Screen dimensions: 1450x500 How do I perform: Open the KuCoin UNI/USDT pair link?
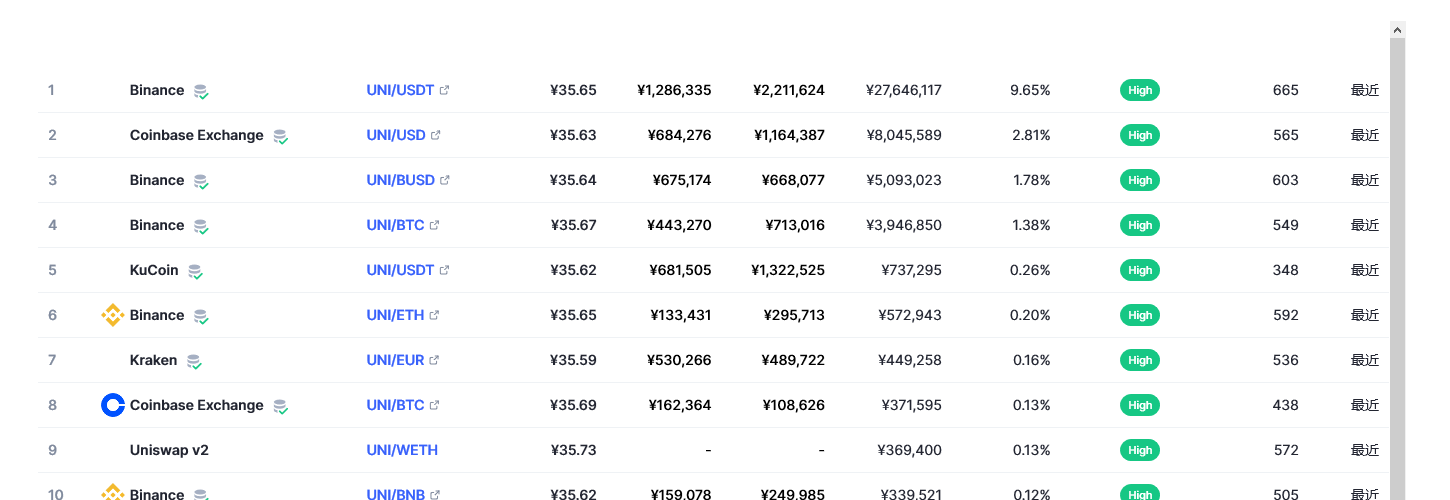[x=400, y=270]
